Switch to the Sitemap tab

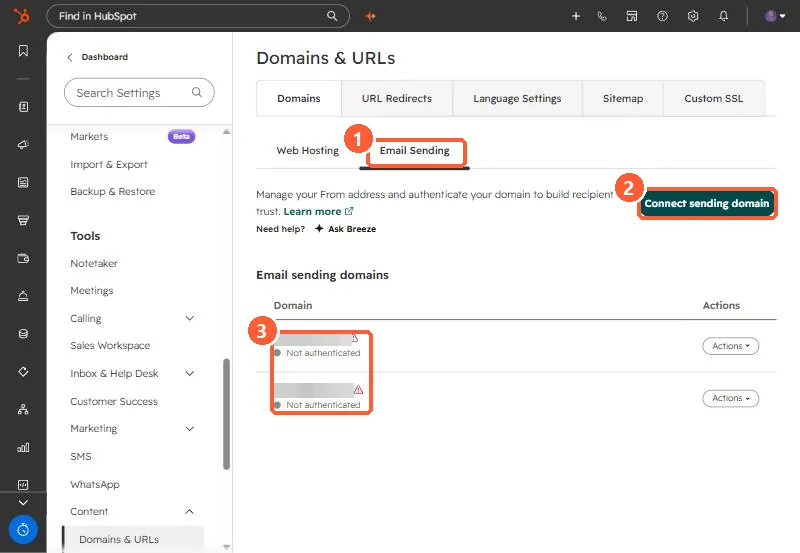click(622, 98)
